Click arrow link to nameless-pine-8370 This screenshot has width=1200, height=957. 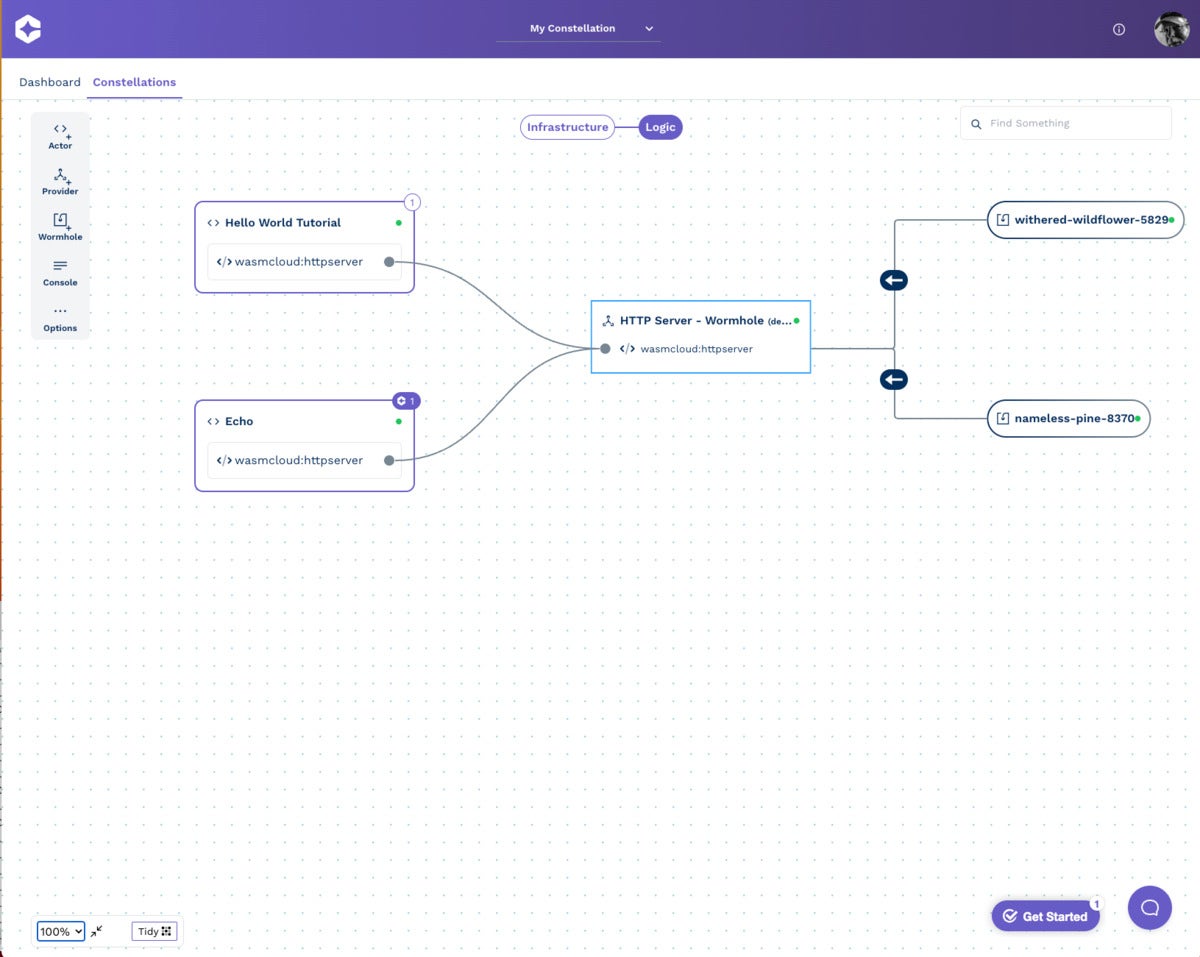(894, 380)
